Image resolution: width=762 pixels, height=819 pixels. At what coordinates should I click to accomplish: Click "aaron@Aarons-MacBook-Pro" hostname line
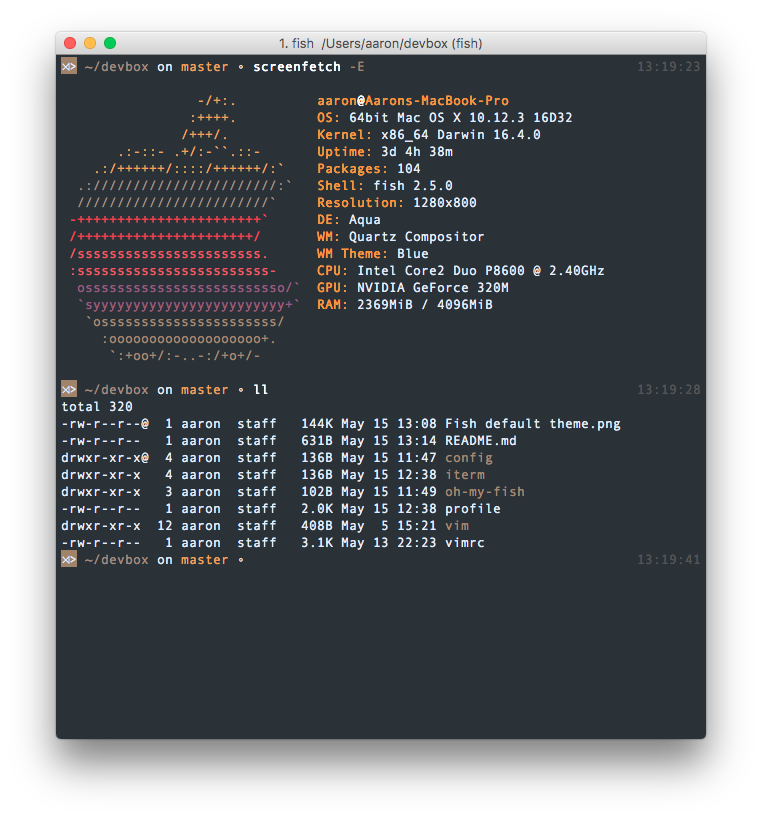click(413, 101)
